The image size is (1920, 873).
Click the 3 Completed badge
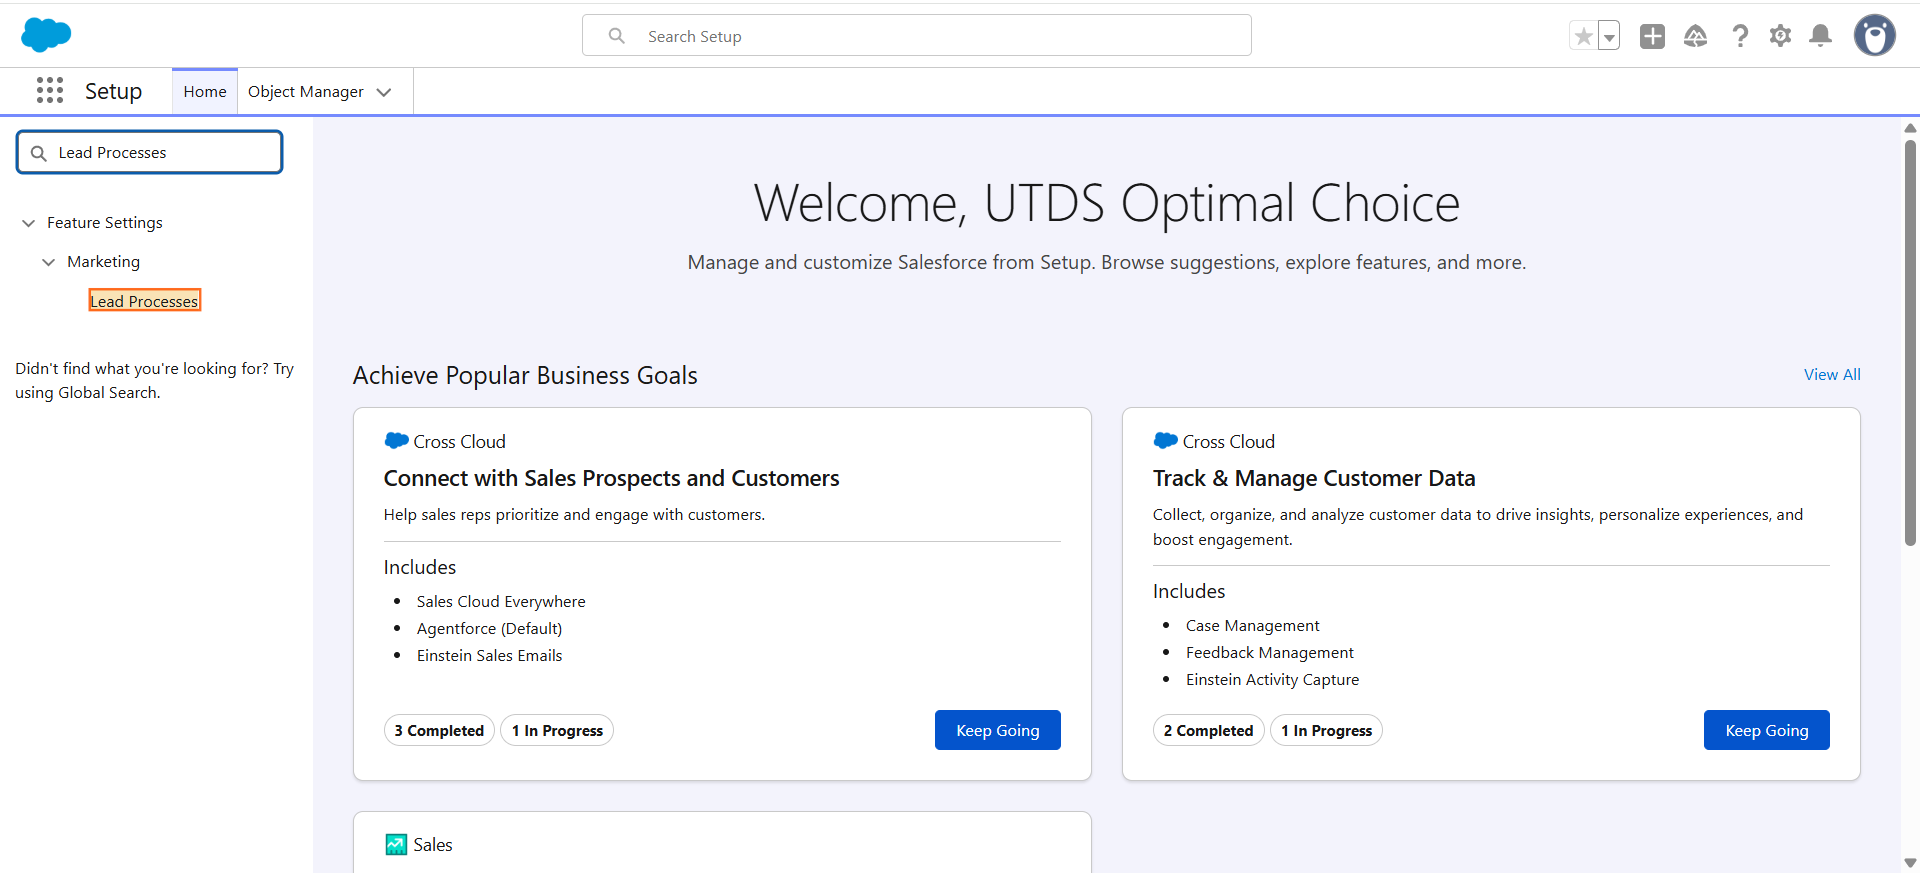[x=439, y=730]
